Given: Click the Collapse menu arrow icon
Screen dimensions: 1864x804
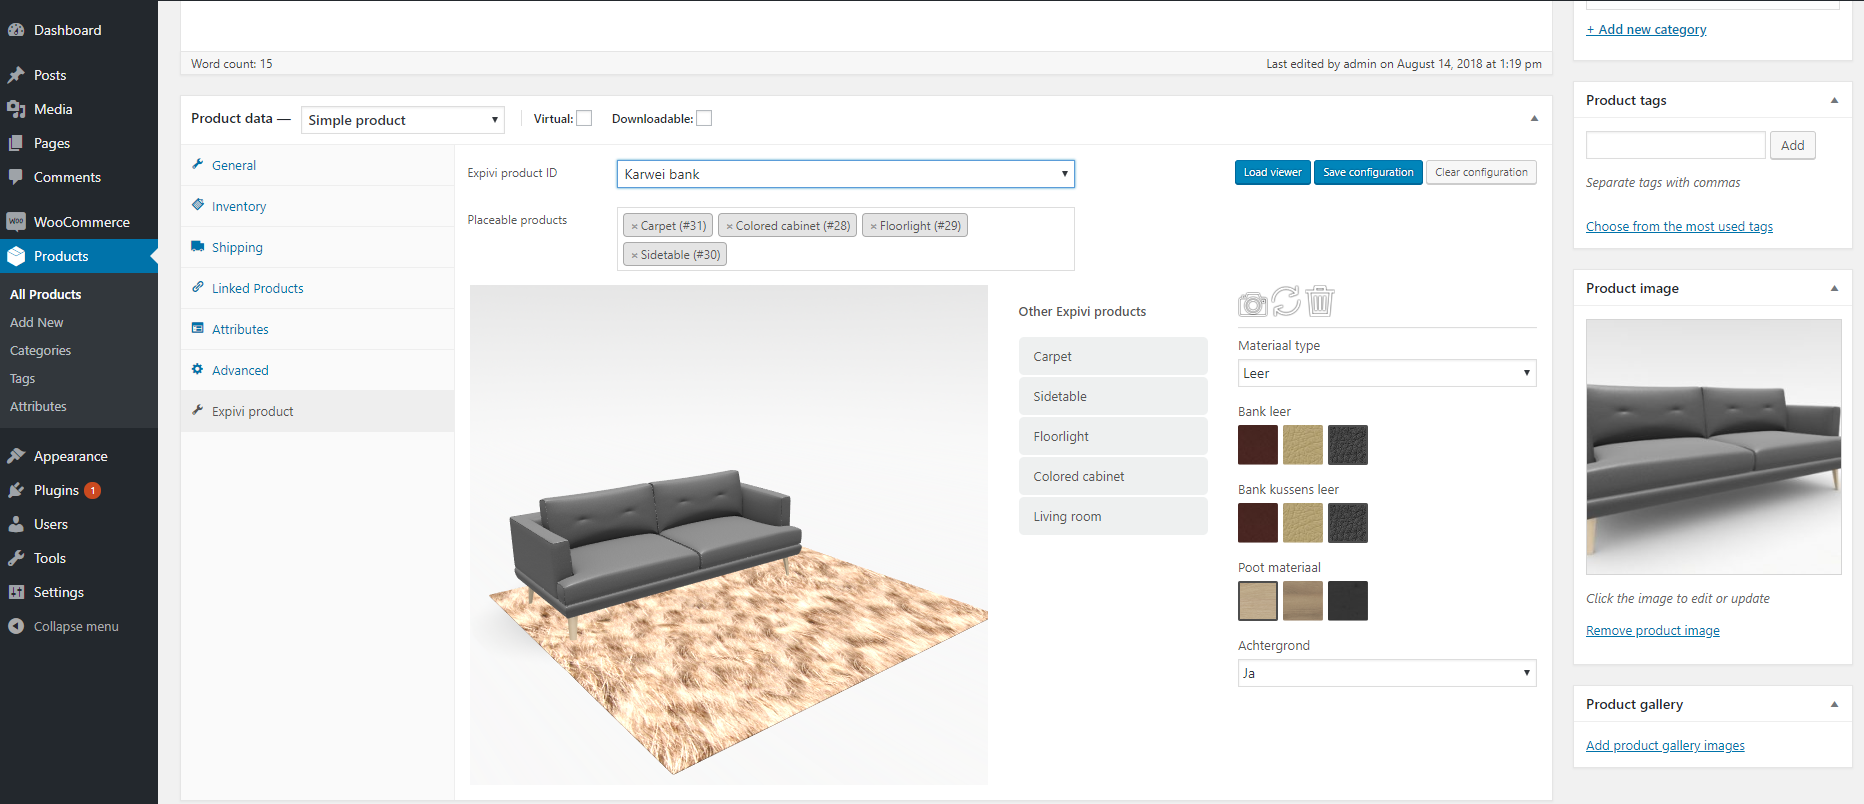Looking at the screenshot, I should (x=16, y=626).
